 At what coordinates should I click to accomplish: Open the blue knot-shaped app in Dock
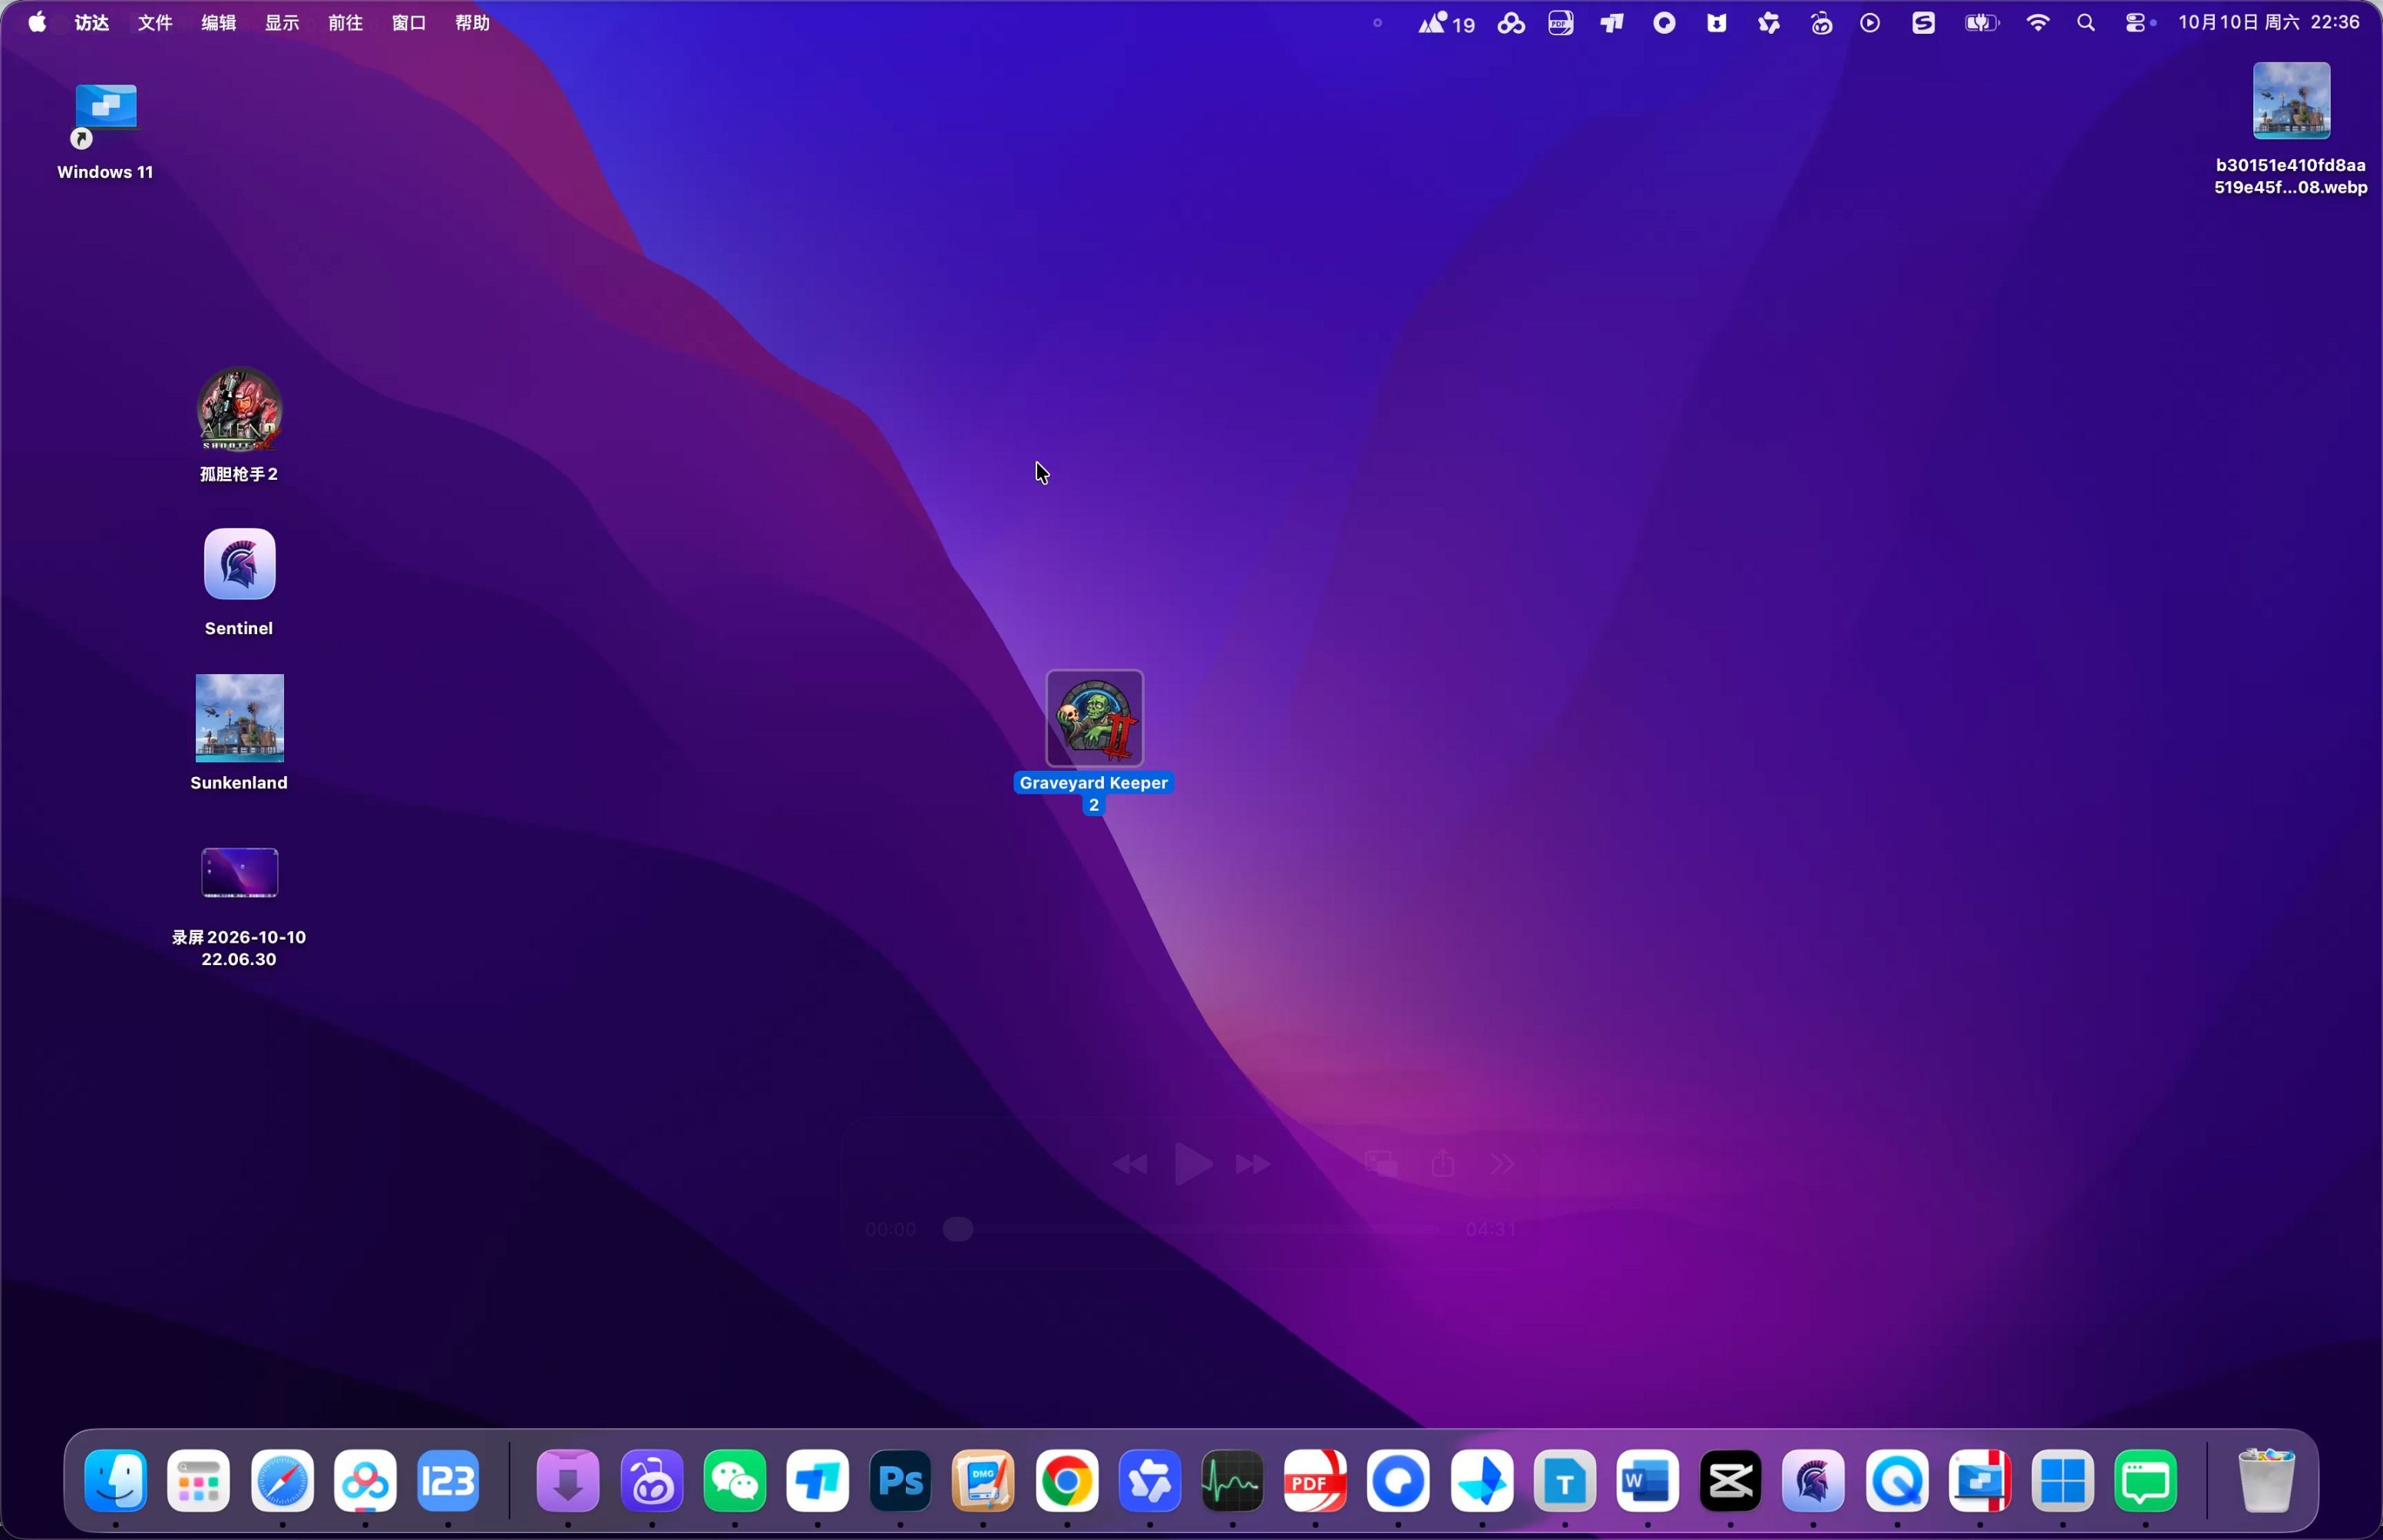pyautogui.click(x=1150, y=1481)
